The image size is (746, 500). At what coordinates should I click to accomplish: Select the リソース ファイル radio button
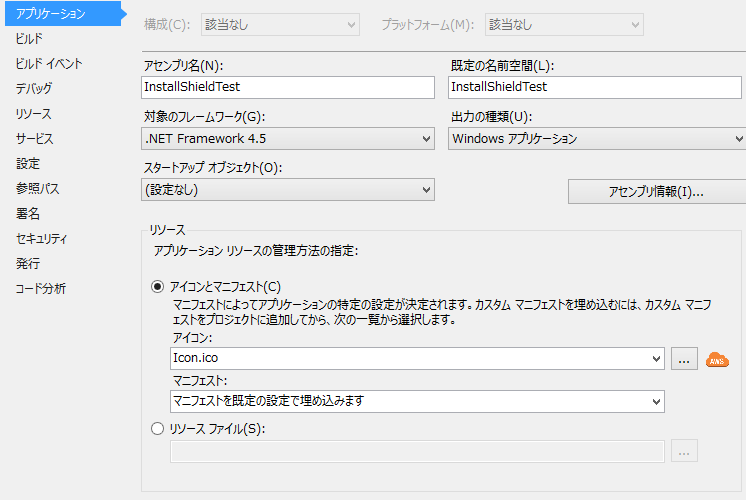(156, 429)
